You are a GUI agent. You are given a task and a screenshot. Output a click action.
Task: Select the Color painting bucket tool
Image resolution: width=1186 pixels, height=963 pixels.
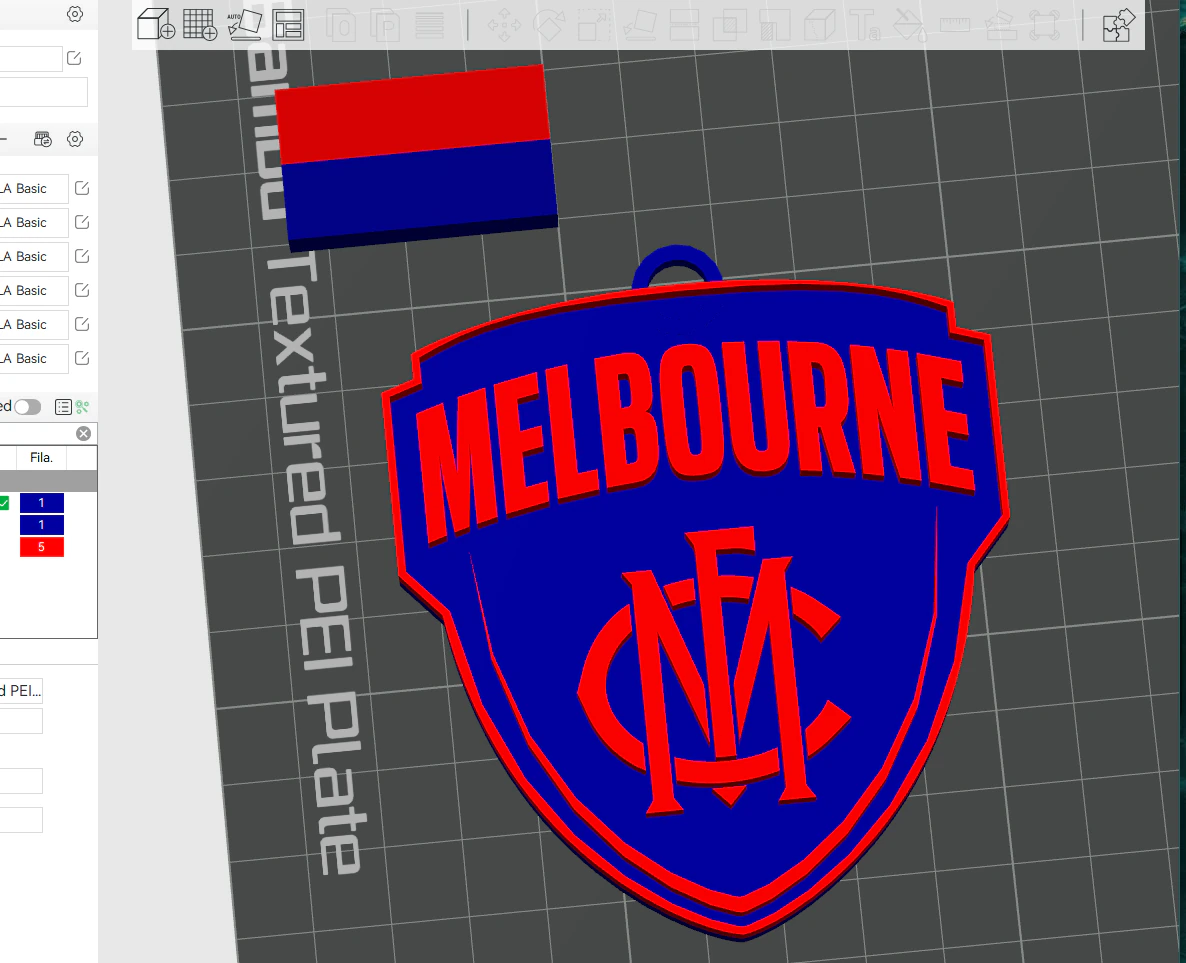click(909, 25)
